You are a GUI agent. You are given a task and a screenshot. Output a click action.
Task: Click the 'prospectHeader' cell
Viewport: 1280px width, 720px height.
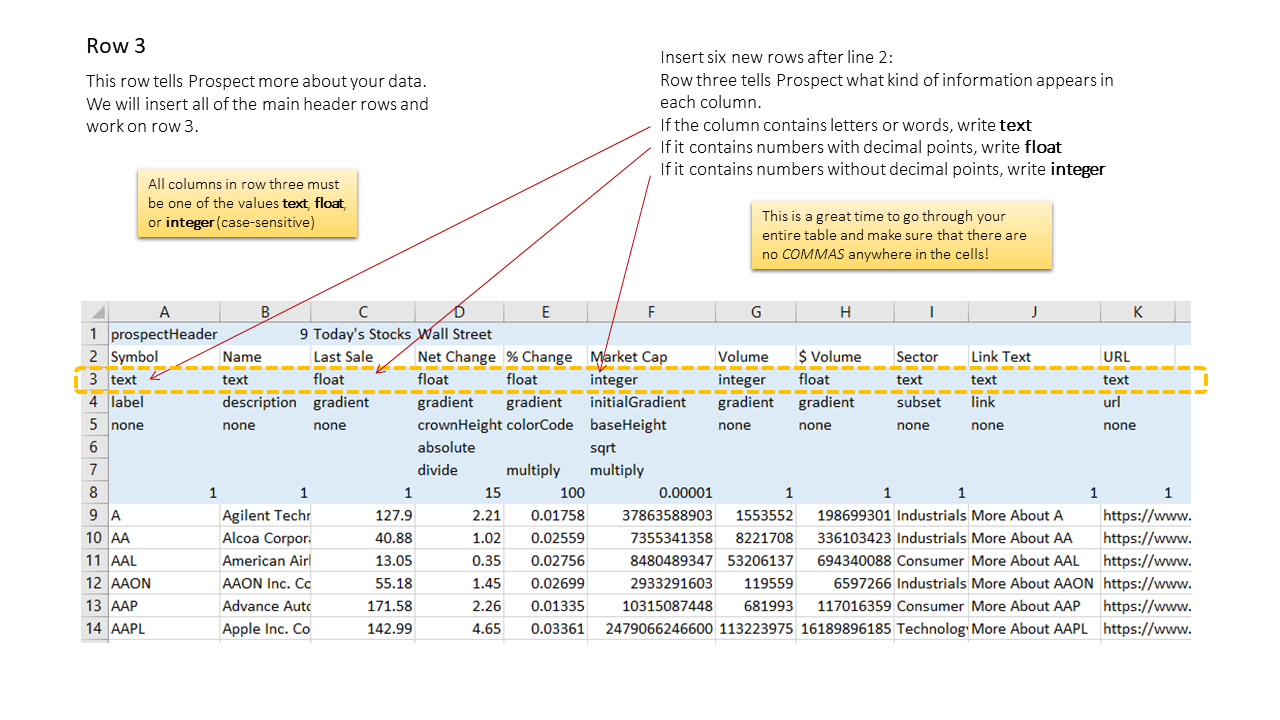coord(164,334)
